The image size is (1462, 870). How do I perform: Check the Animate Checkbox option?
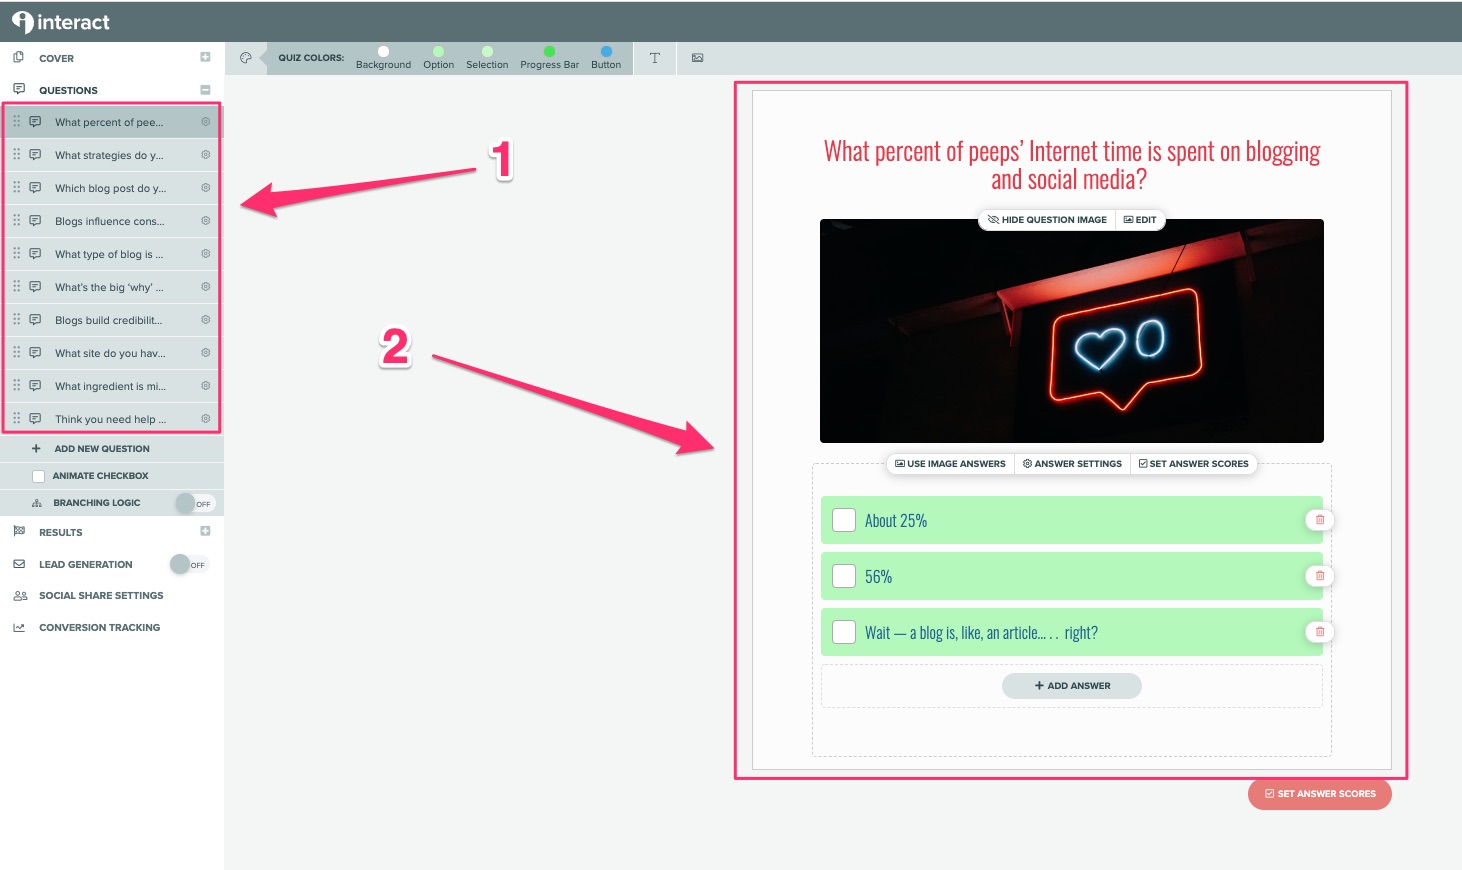(38, 475)
